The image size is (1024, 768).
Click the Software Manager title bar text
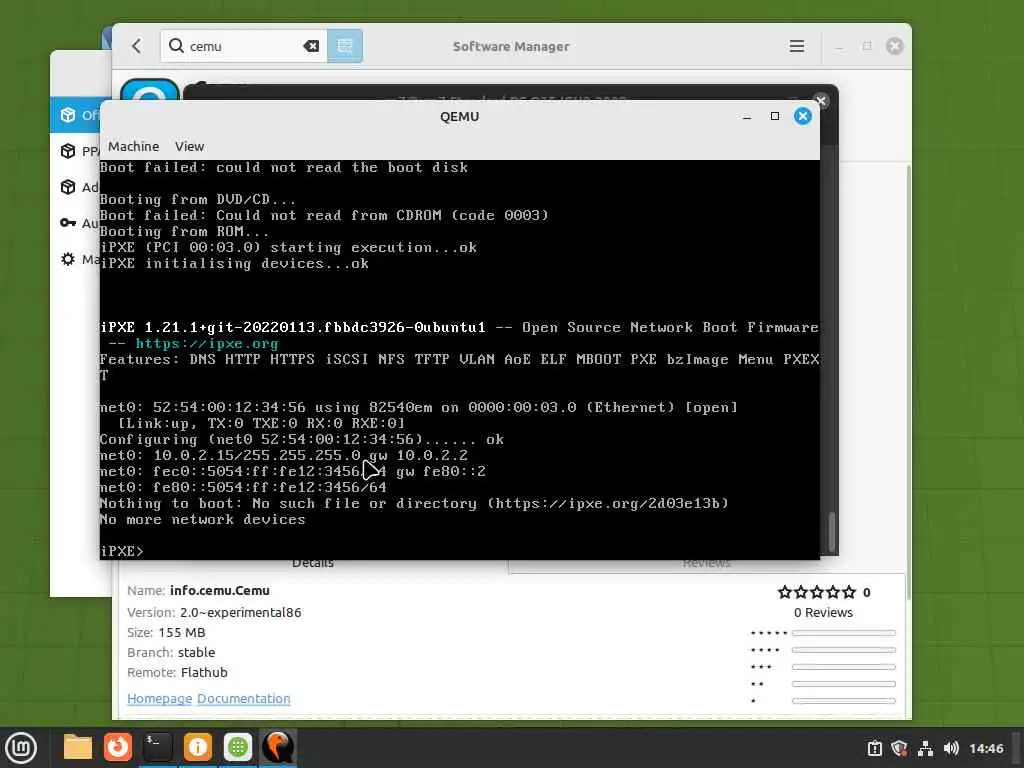pyautogui.click(x=511, y=46)
